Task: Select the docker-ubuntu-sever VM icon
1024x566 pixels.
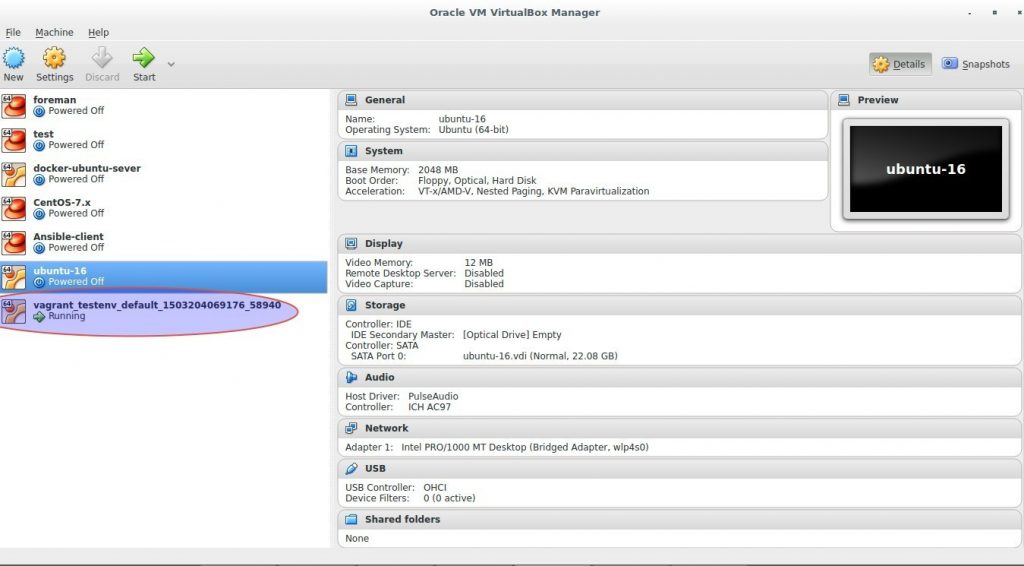Action: click(14, 174)
